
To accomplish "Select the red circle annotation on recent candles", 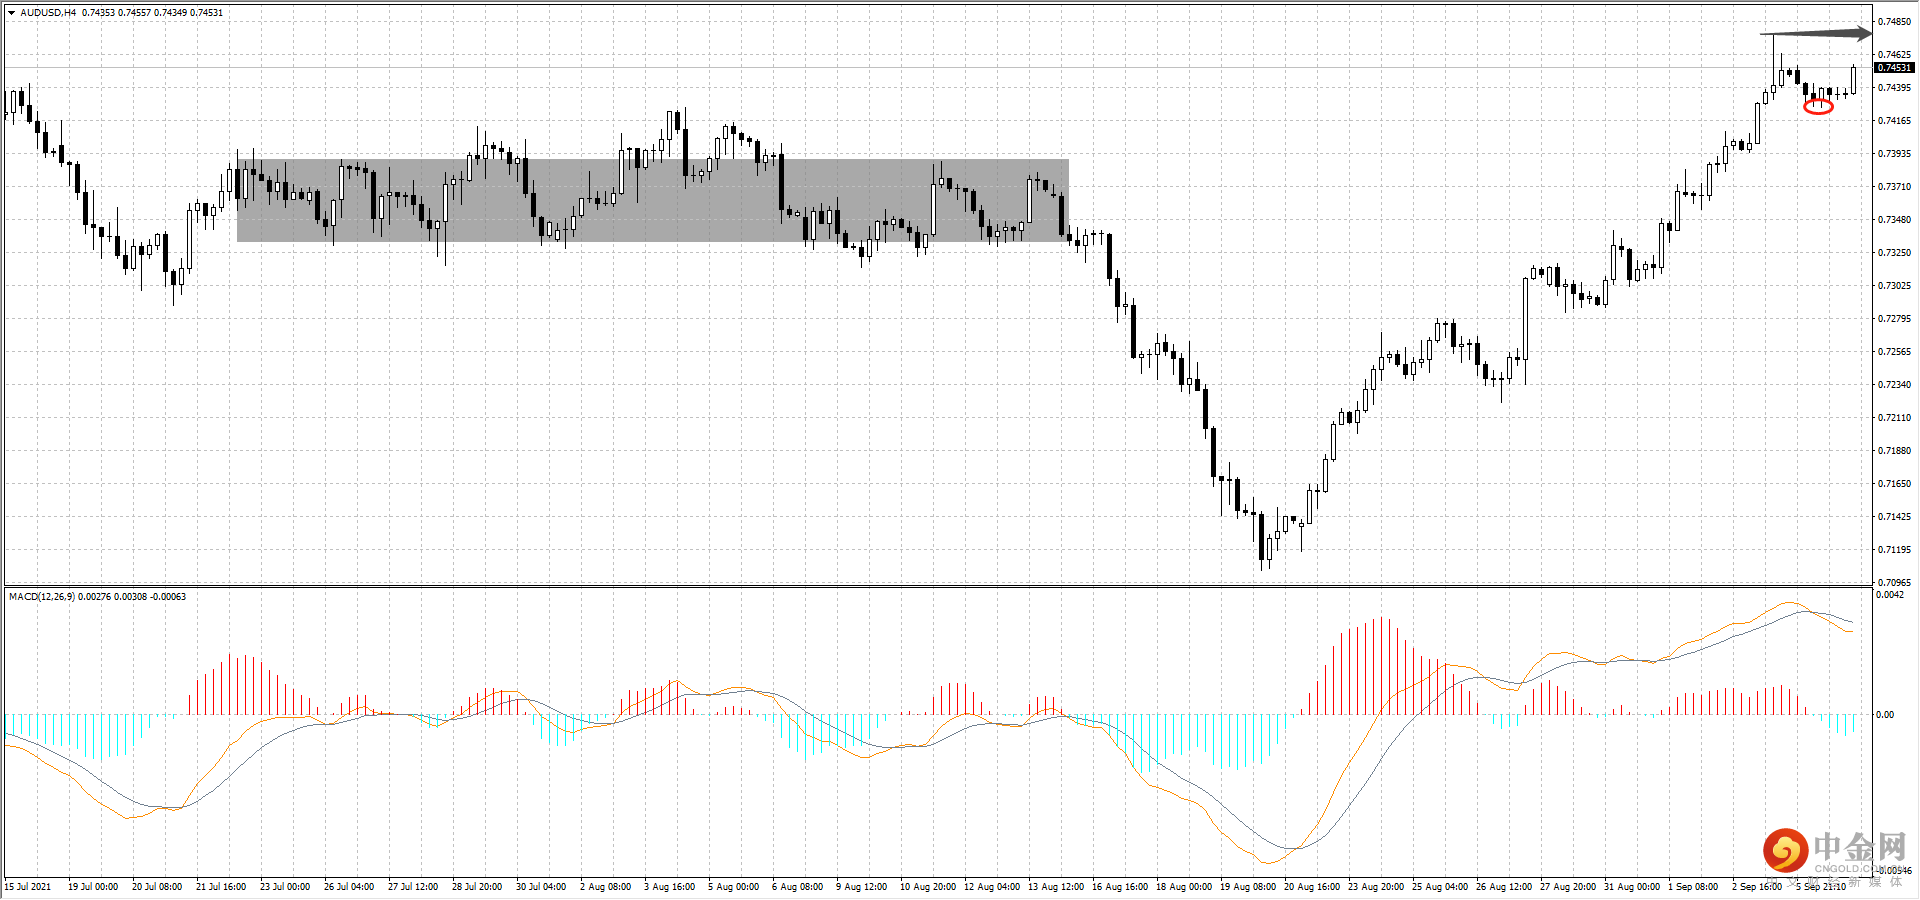I will [x=1816, y=108].
